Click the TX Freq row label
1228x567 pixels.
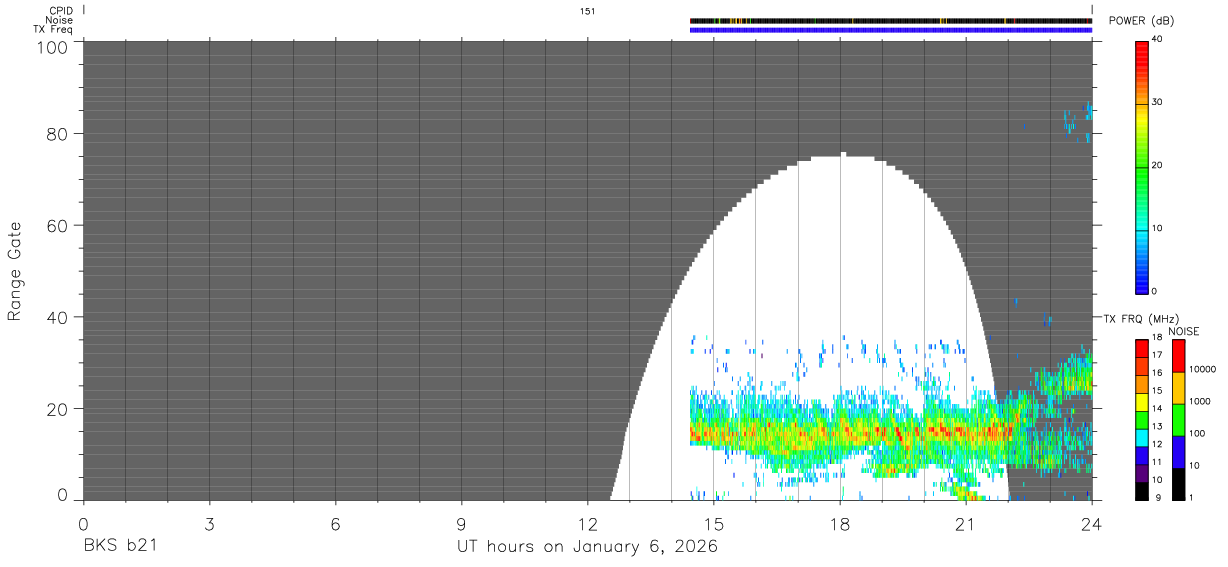53,29
